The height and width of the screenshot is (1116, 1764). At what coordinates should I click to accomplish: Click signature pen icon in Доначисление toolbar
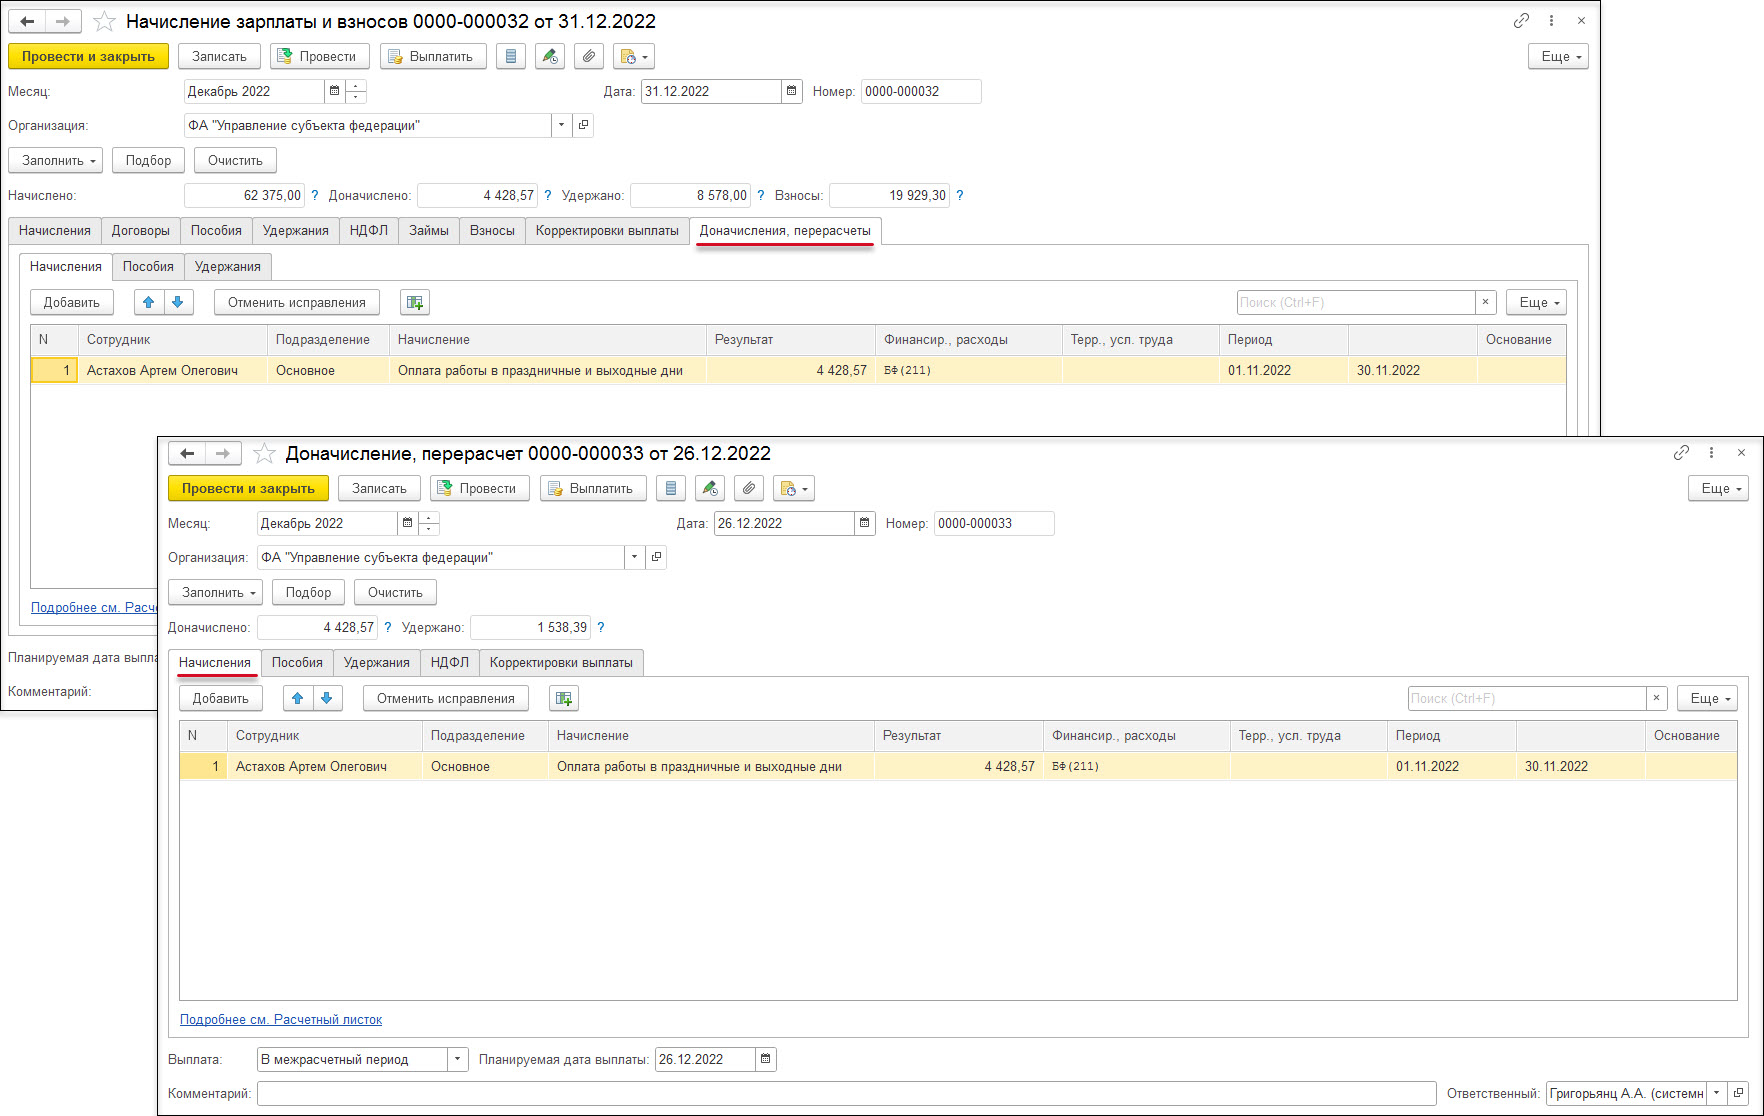click(710, 489)
